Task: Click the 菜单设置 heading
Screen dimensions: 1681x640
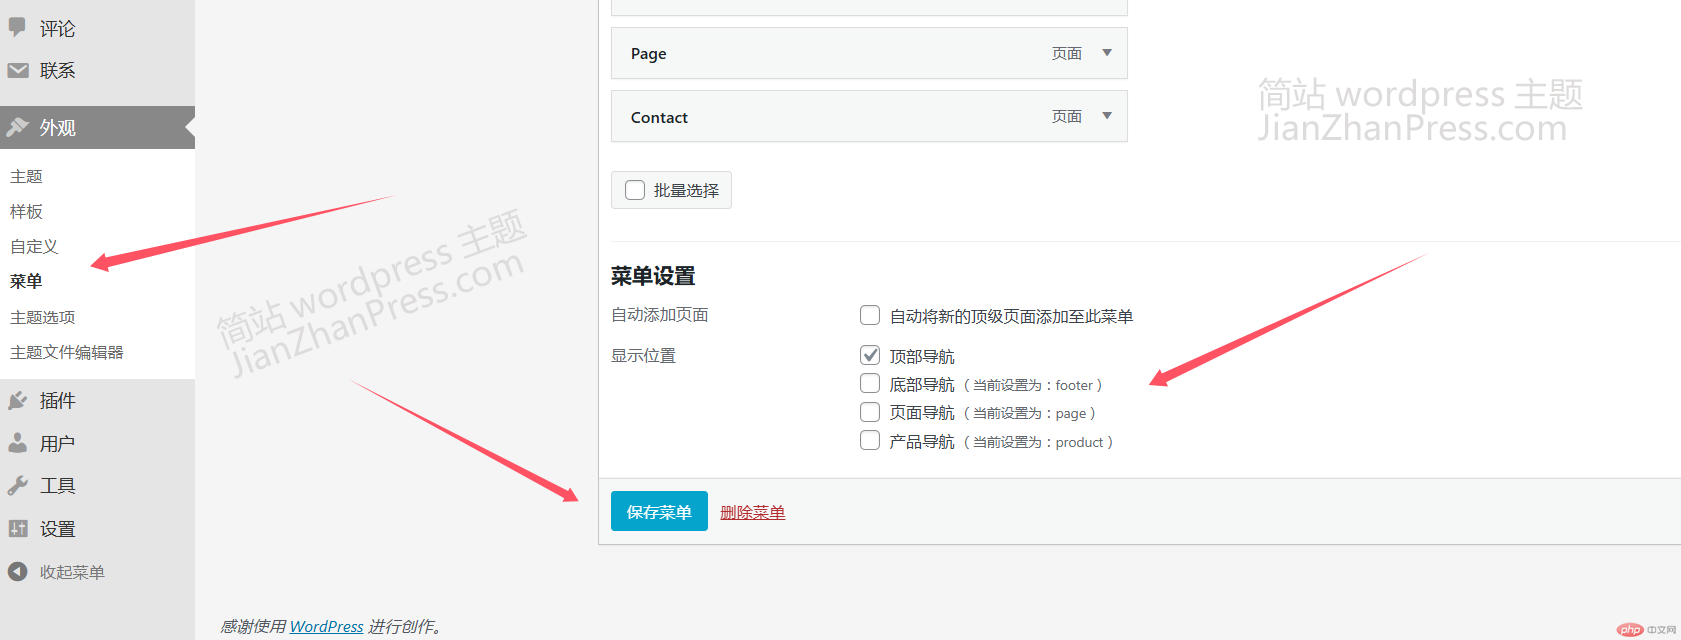Action: click(x=653, y=276)
